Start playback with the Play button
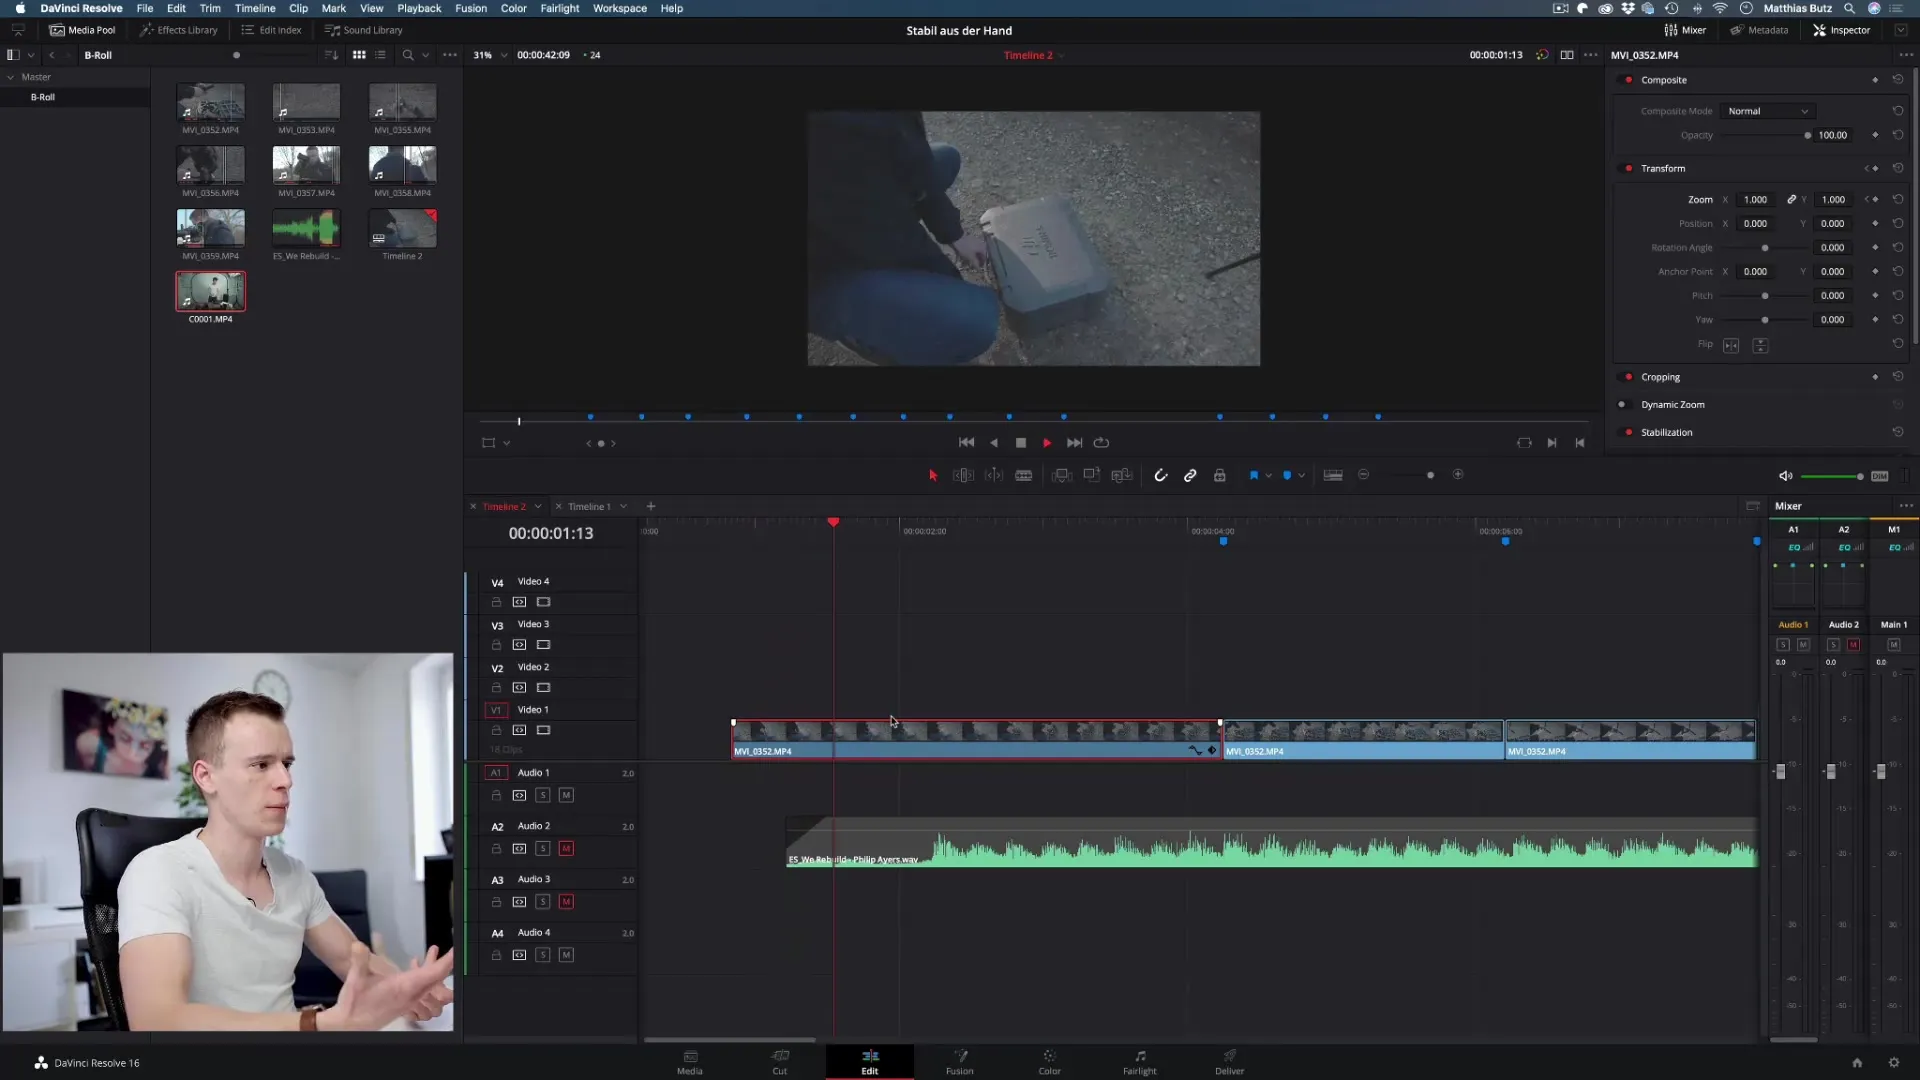Viewport: 1920px width, 1080px height. [1047, 443]
